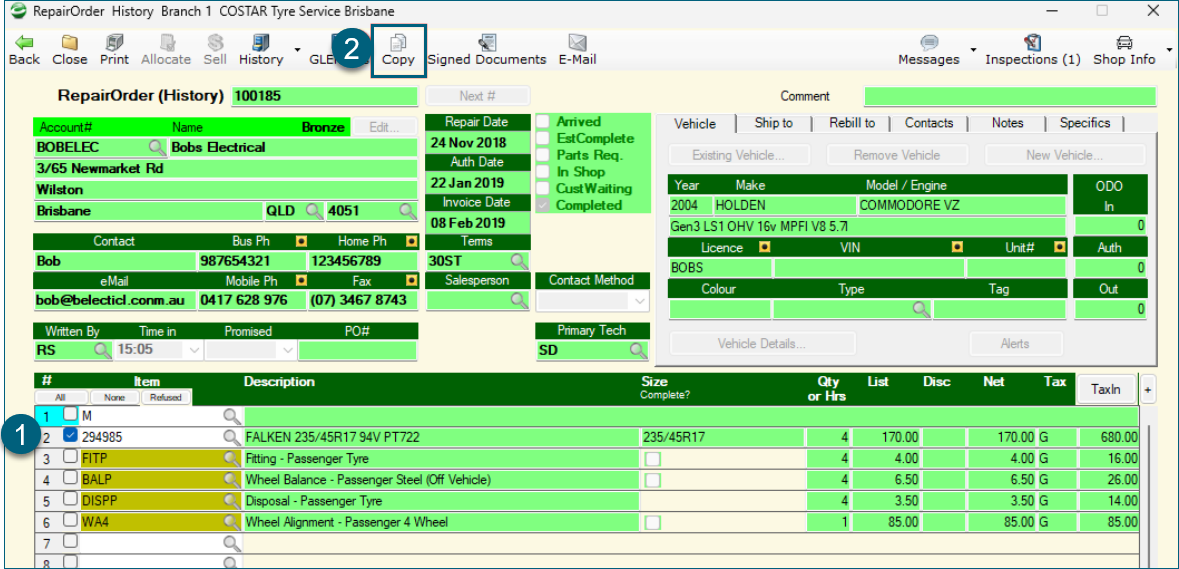
Task: Switch to the Ship to tab
Action: coord(774,123)
